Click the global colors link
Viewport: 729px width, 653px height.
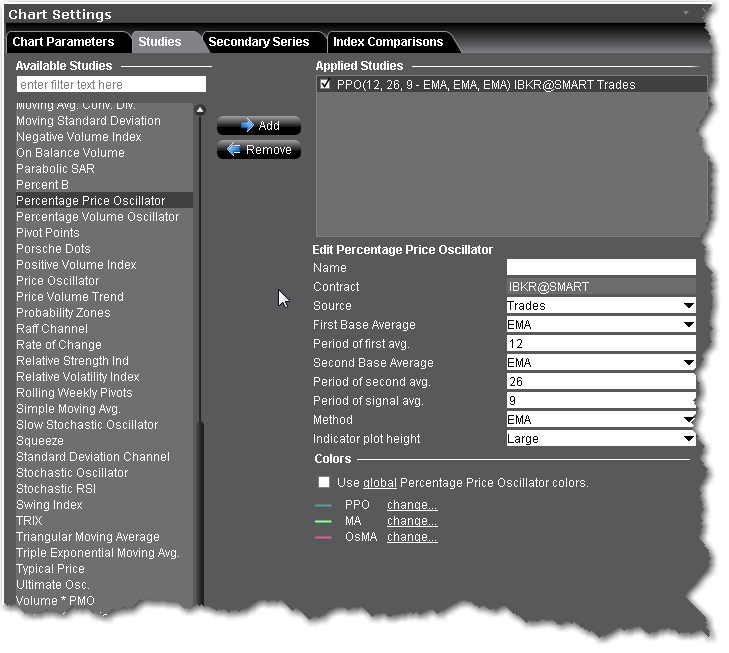379,483
